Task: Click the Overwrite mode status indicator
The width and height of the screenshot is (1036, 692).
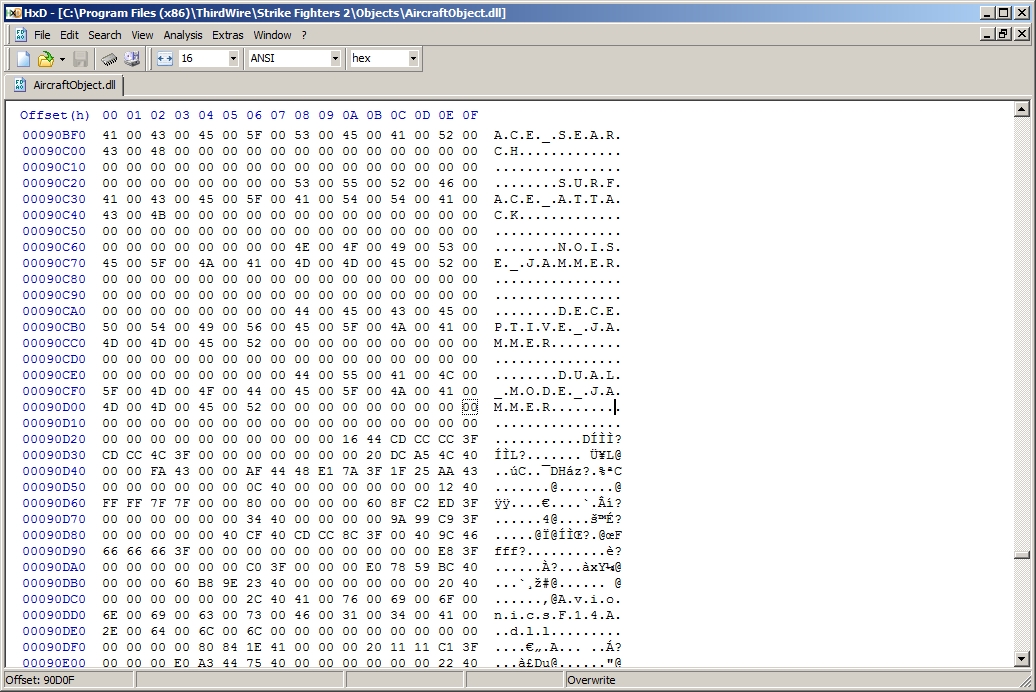Action: click(591, 680)
